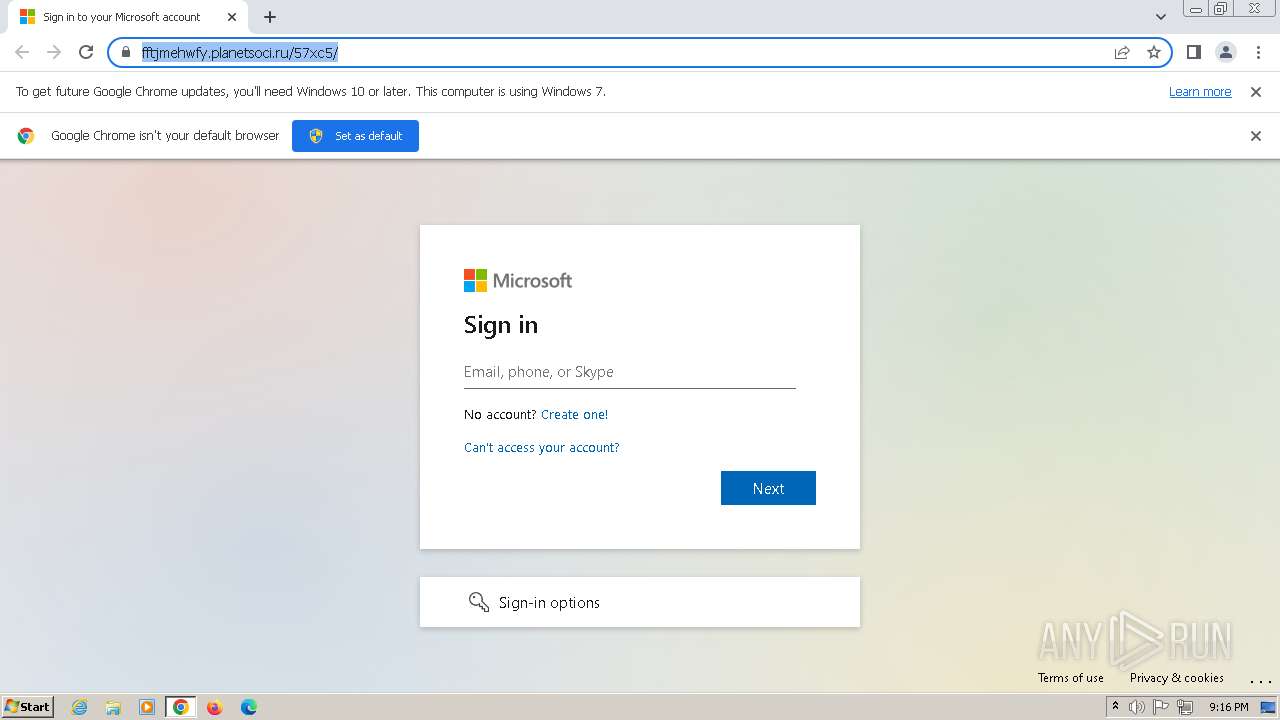Open the Action Center flag icon
The image size is (1280, 720).
point(1161,707)
